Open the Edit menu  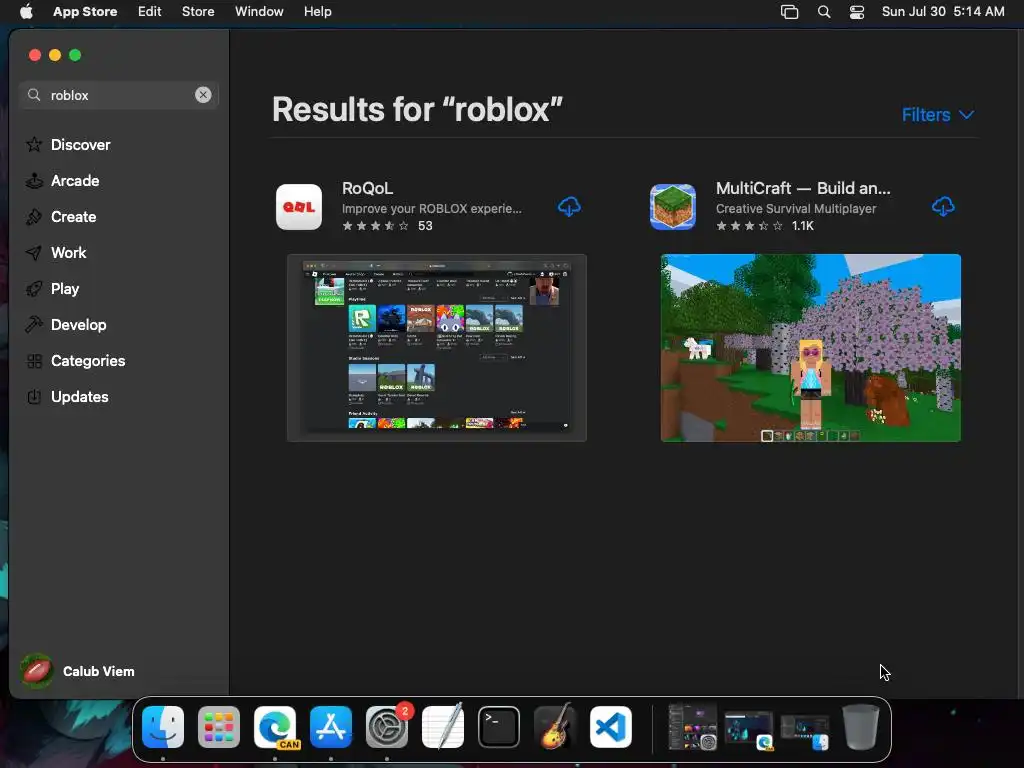pos(150,12)
